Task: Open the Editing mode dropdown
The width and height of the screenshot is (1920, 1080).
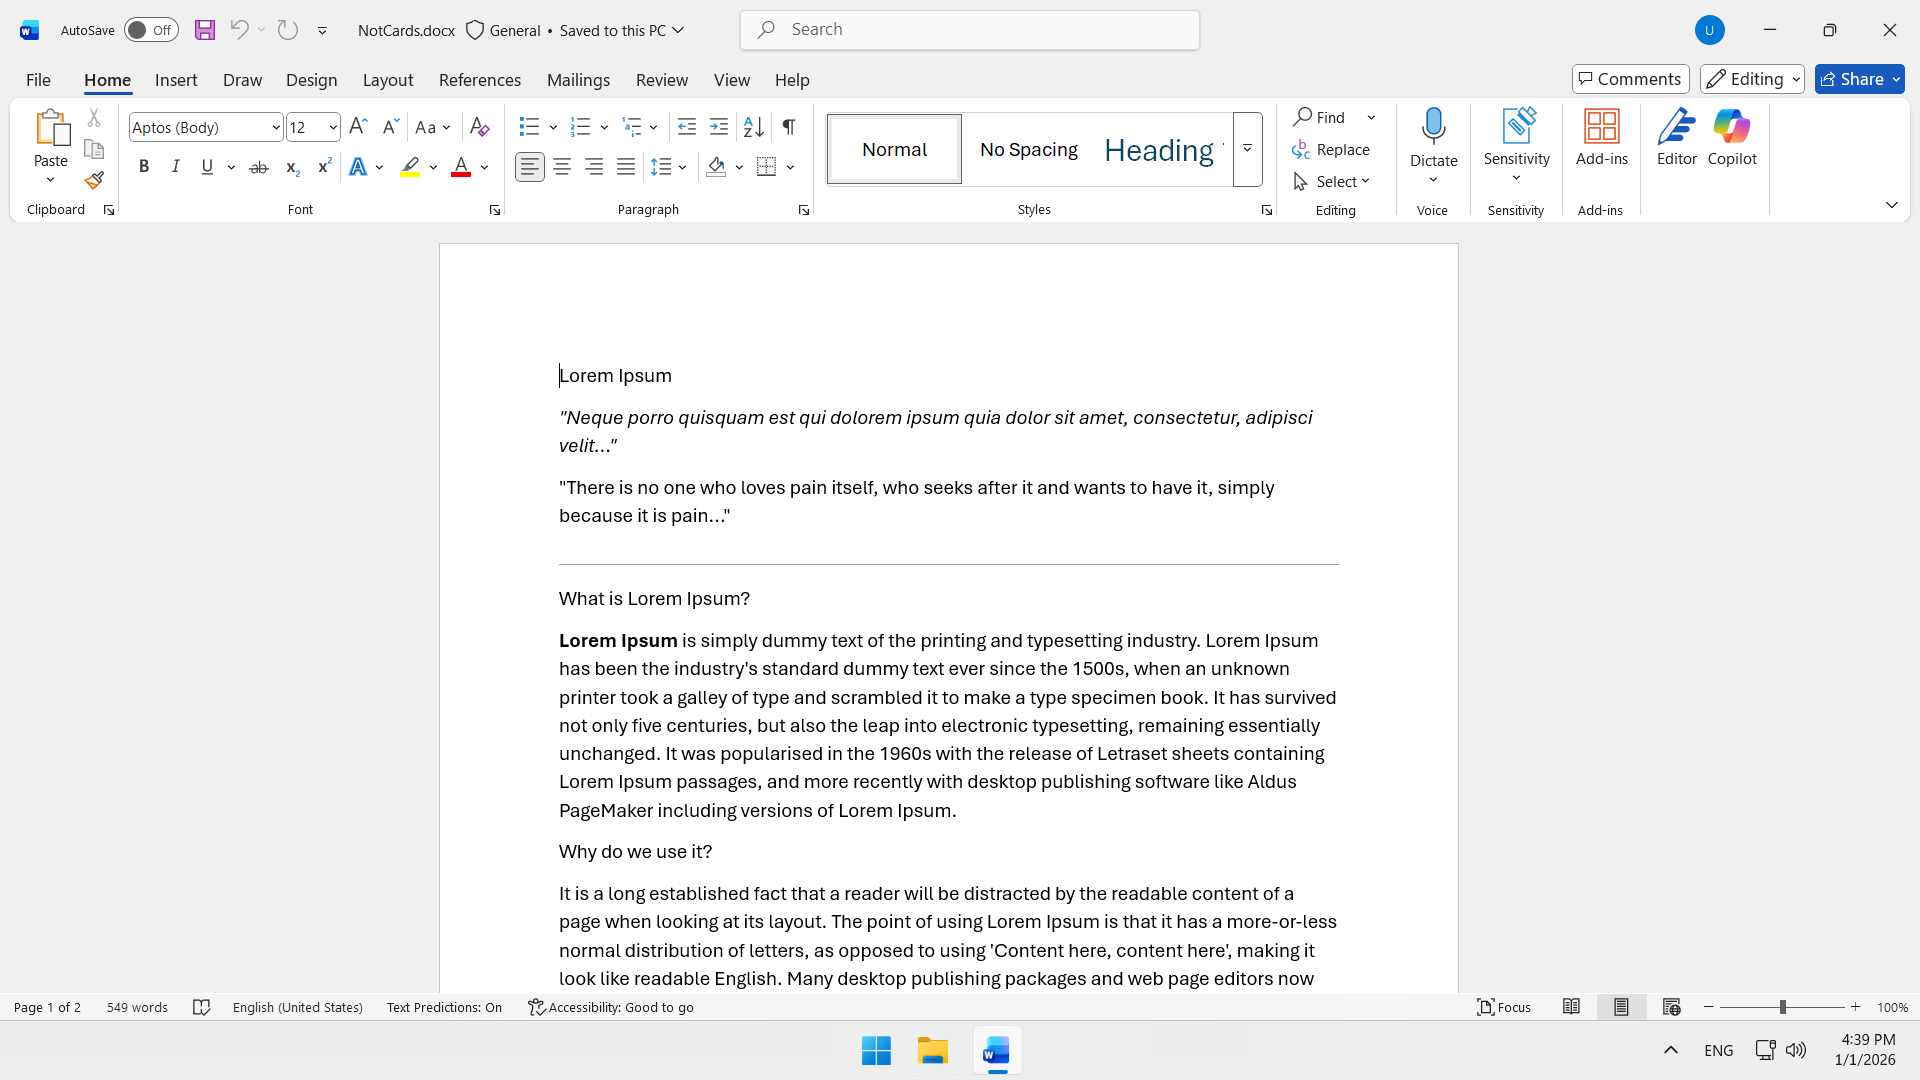Action: (x=1752, y=79)
